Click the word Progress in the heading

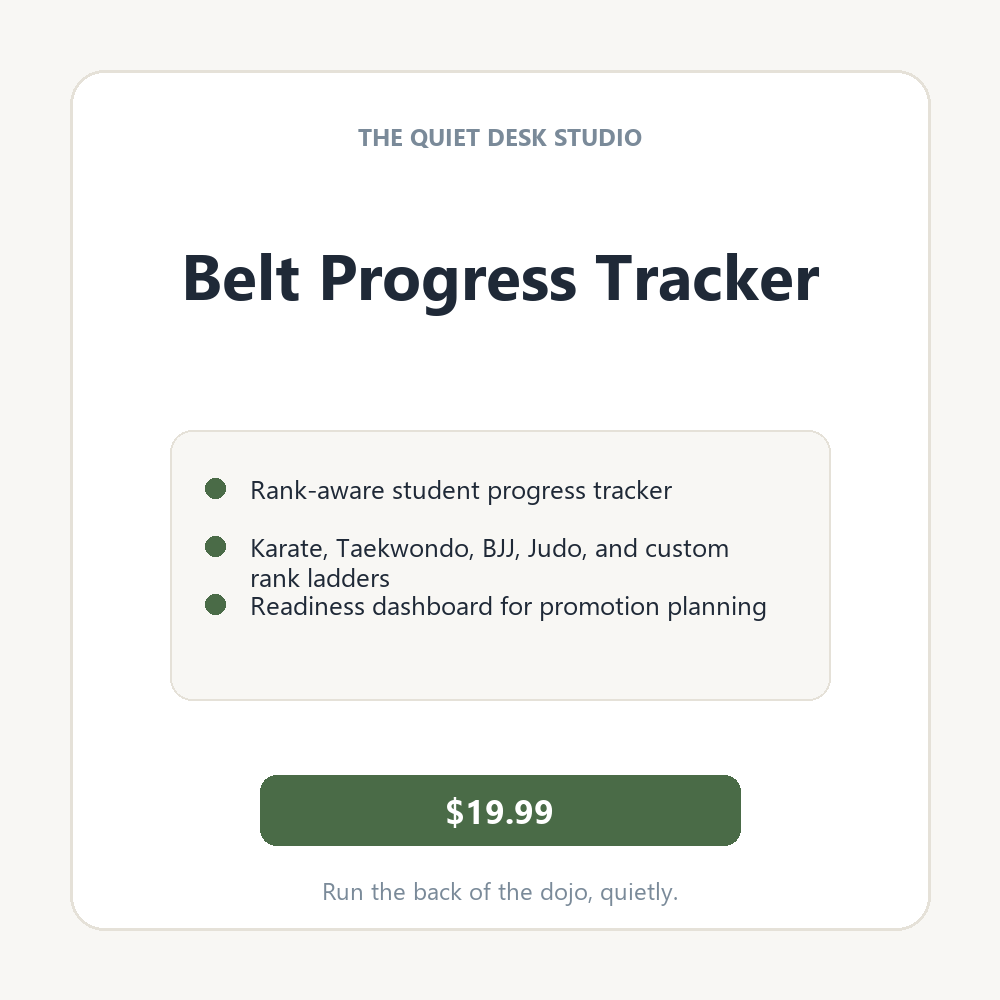(x=448, y=283)
